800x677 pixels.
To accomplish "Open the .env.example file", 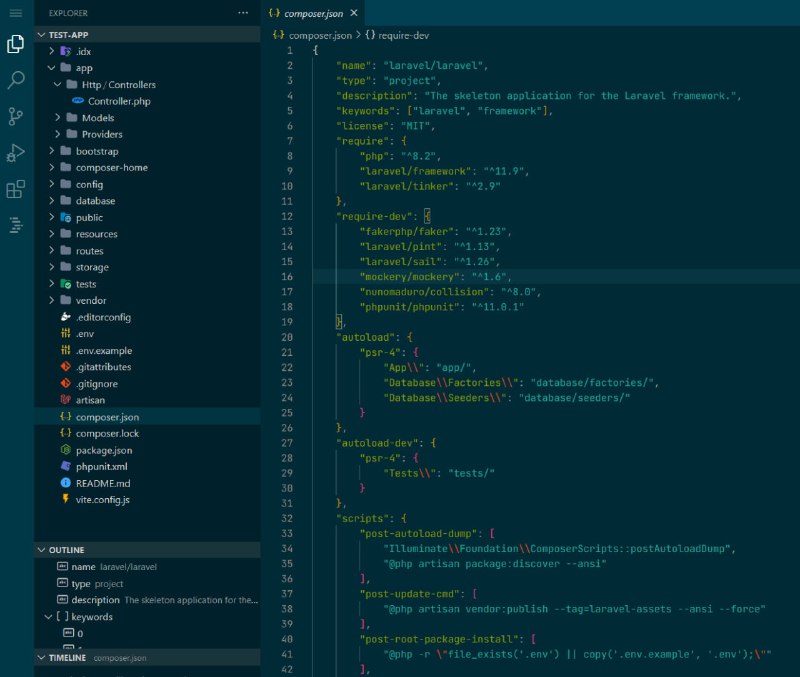I will tap(147, 350).
